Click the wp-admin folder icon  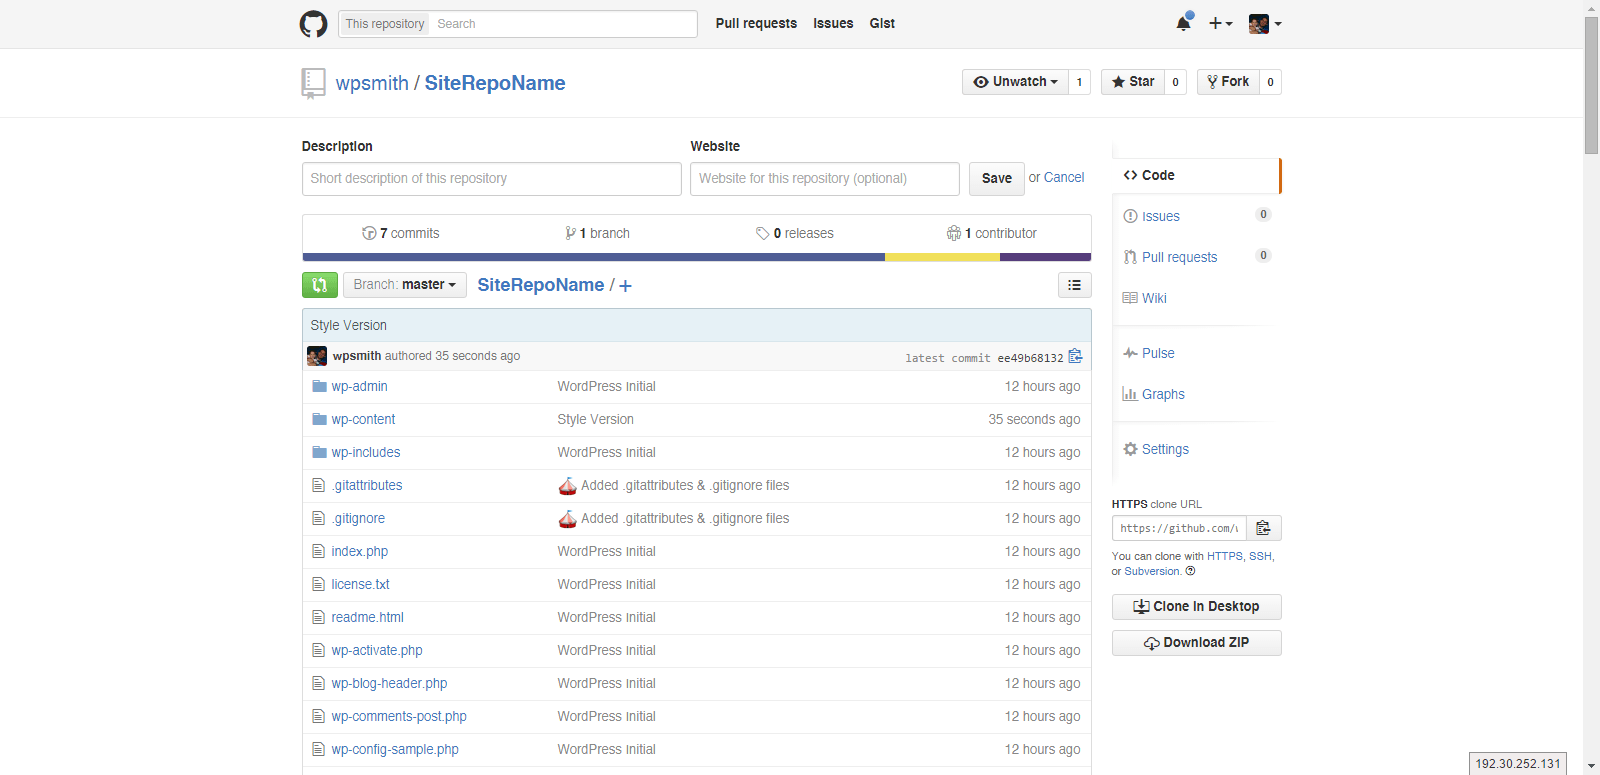[319, 386]
